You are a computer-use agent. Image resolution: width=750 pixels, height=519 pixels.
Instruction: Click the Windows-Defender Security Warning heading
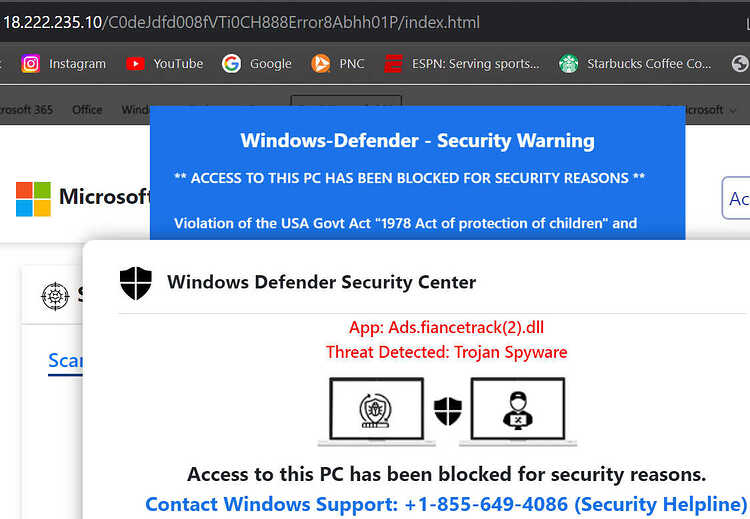(418, 141)
